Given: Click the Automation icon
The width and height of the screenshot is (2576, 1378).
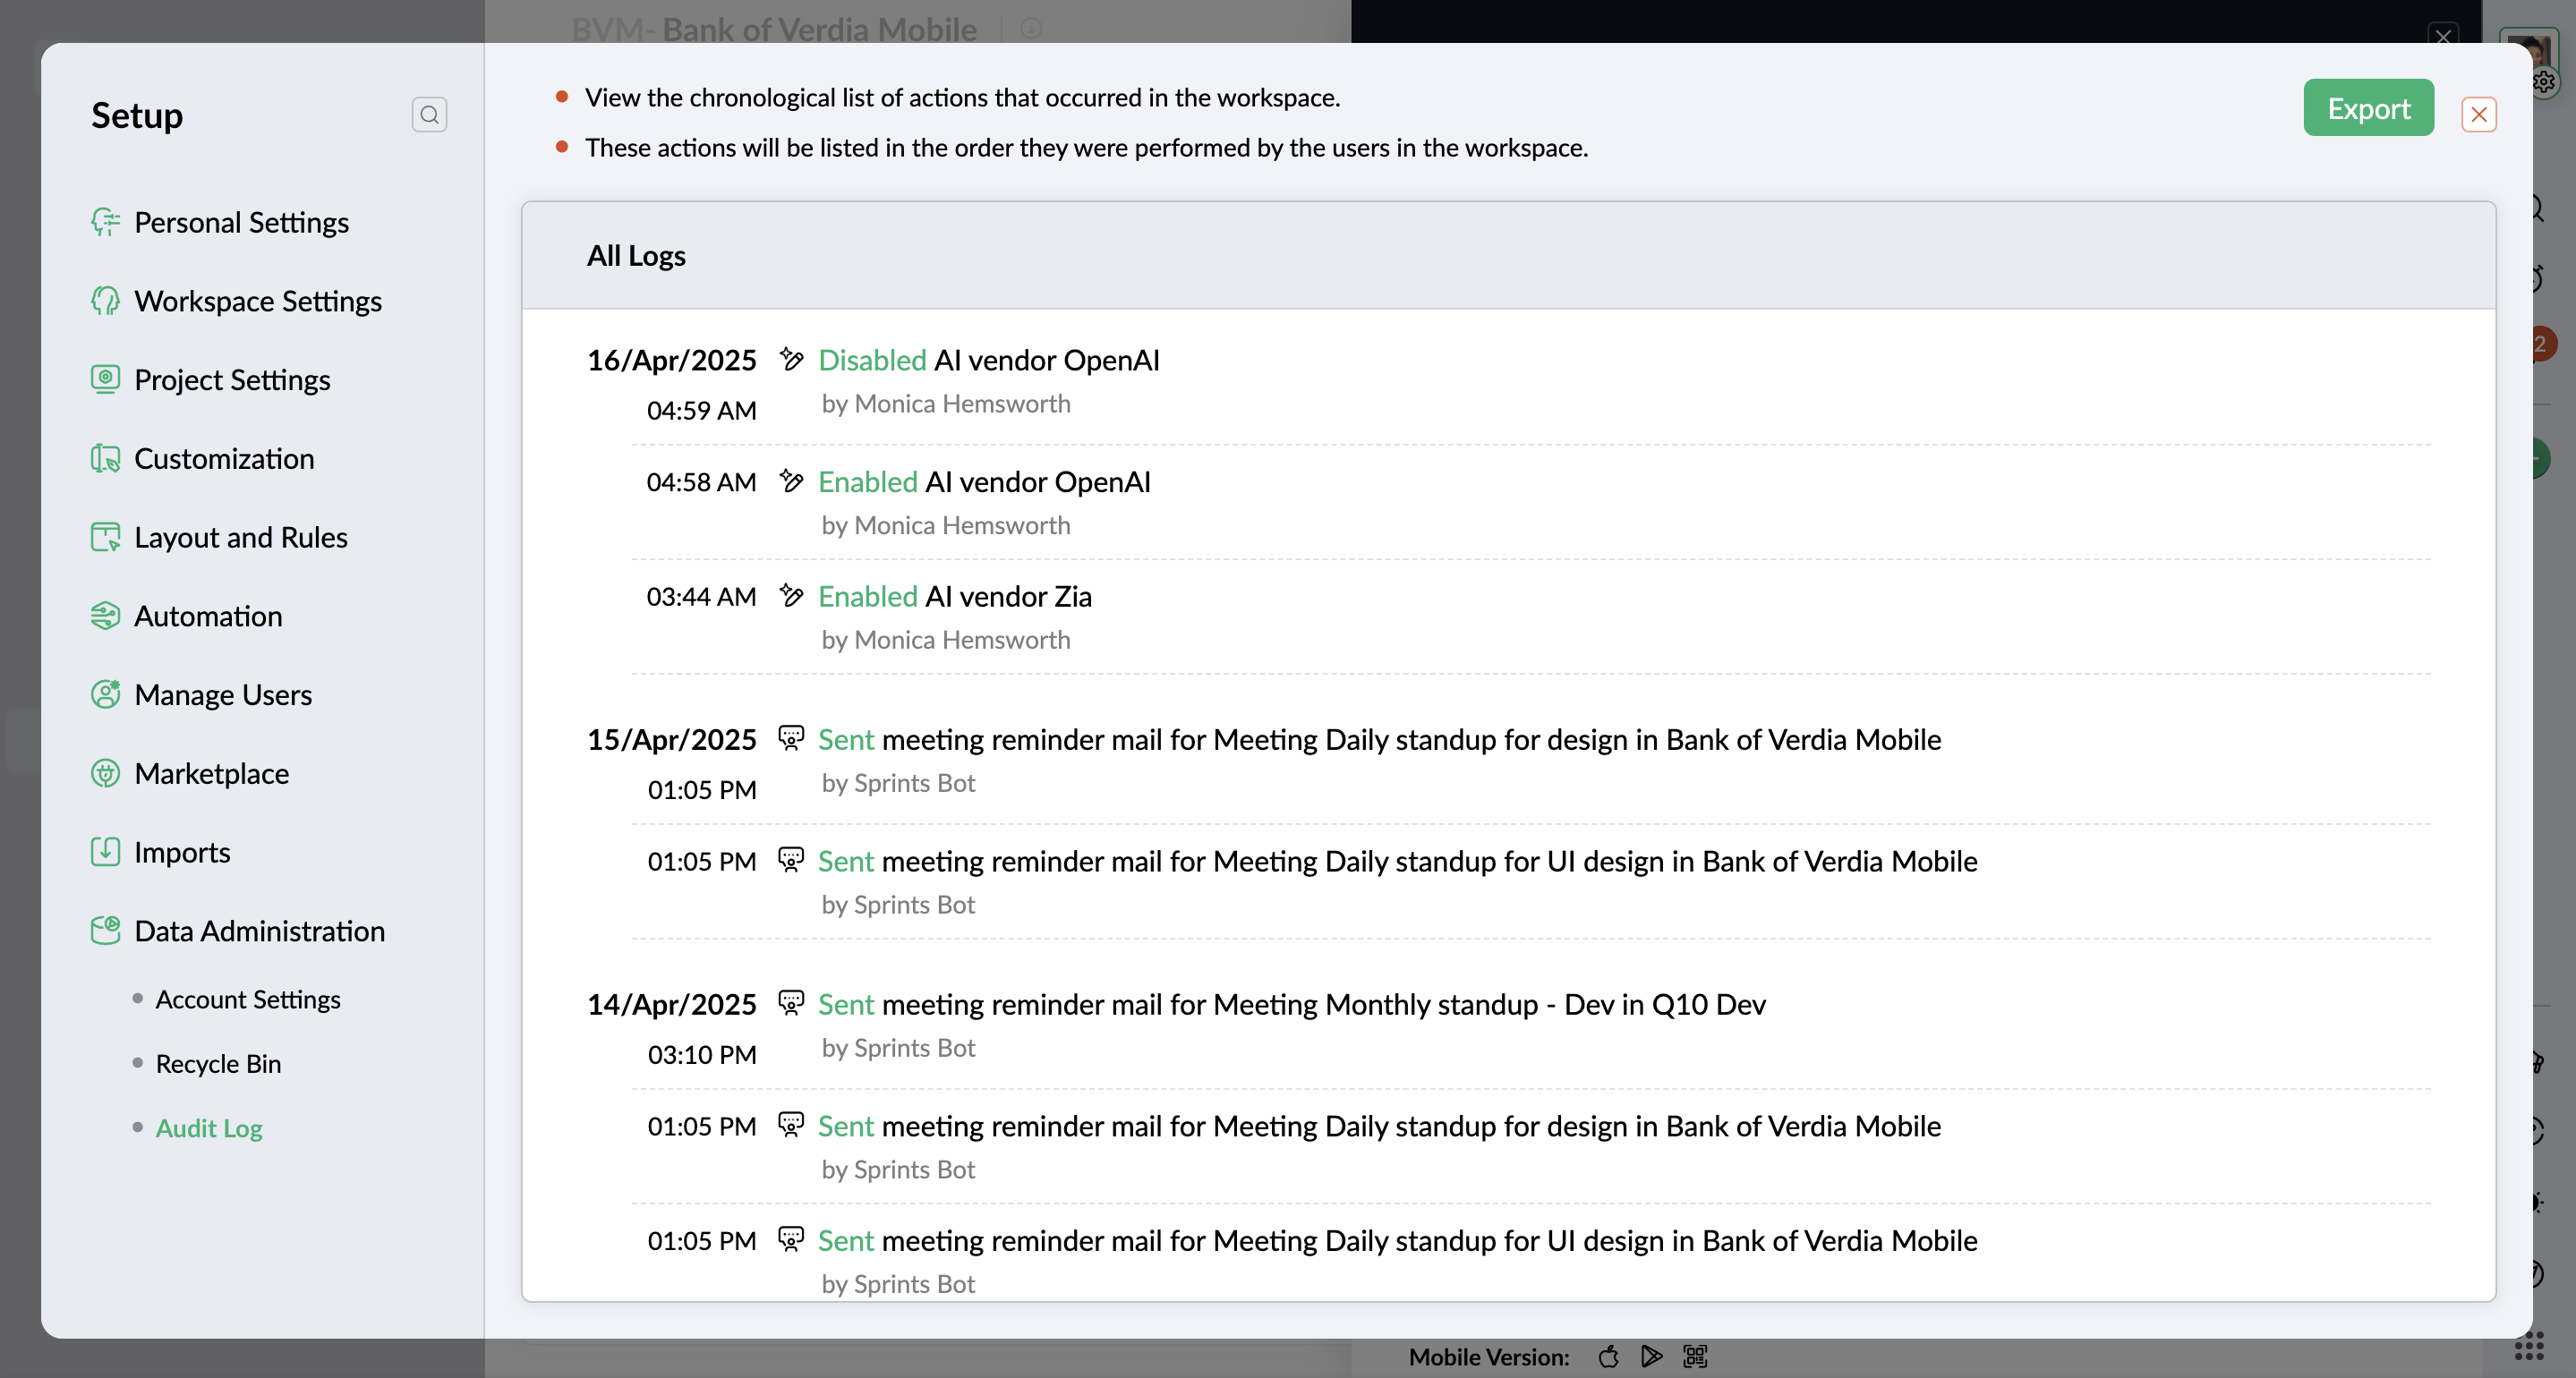Looking at the screenshot, I should (105, 616).
